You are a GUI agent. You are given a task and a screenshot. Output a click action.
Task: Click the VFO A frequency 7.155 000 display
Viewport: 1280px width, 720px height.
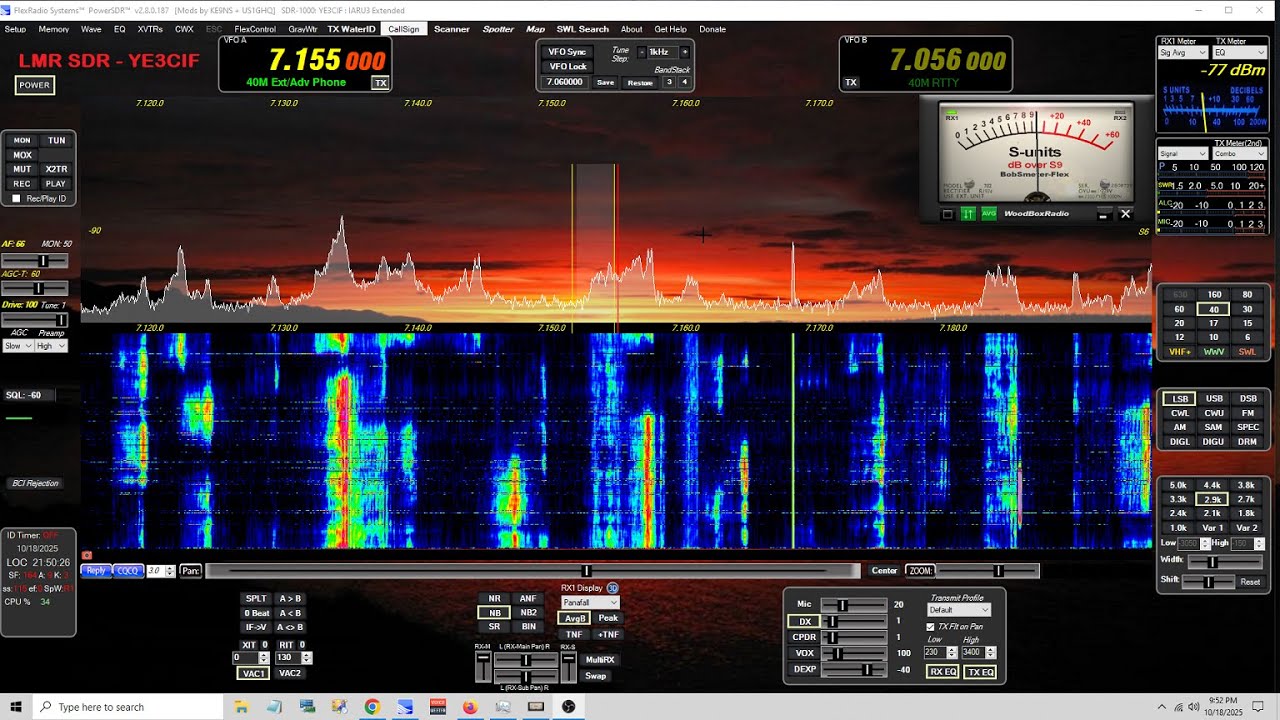[x=327, y=59]
